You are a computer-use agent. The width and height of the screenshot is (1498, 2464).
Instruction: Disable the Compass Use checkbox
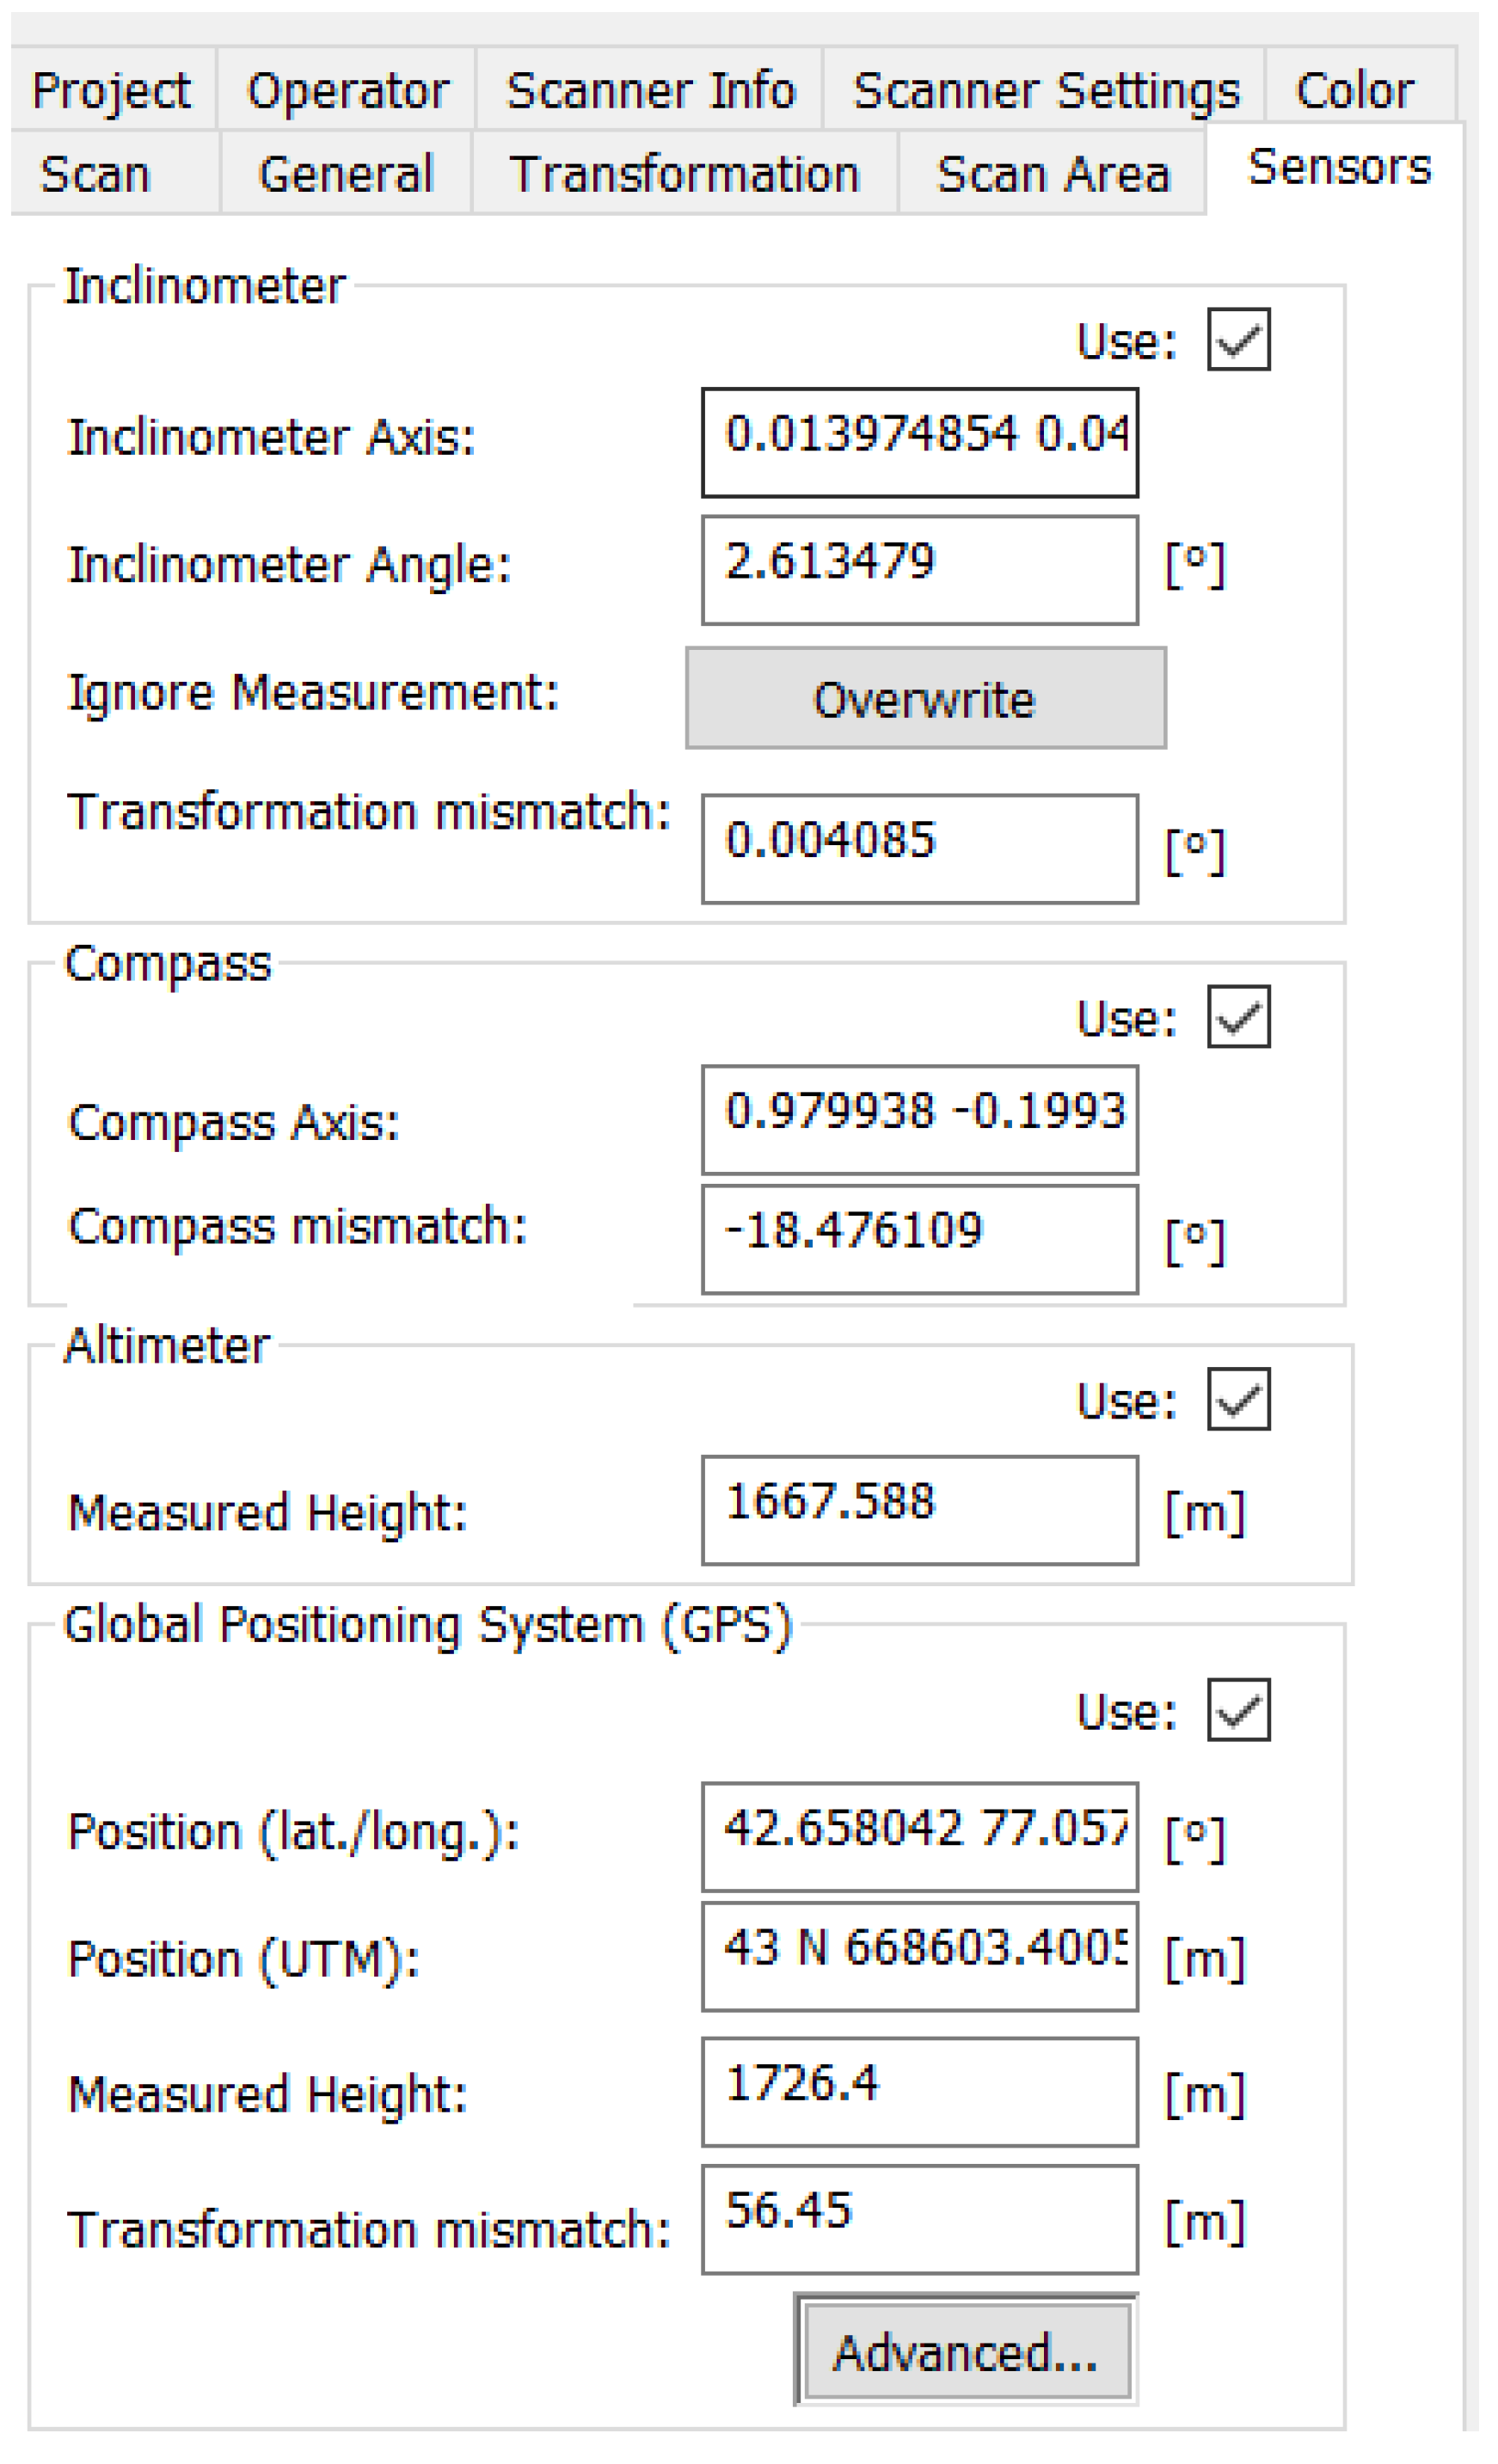point(1238,1017)
